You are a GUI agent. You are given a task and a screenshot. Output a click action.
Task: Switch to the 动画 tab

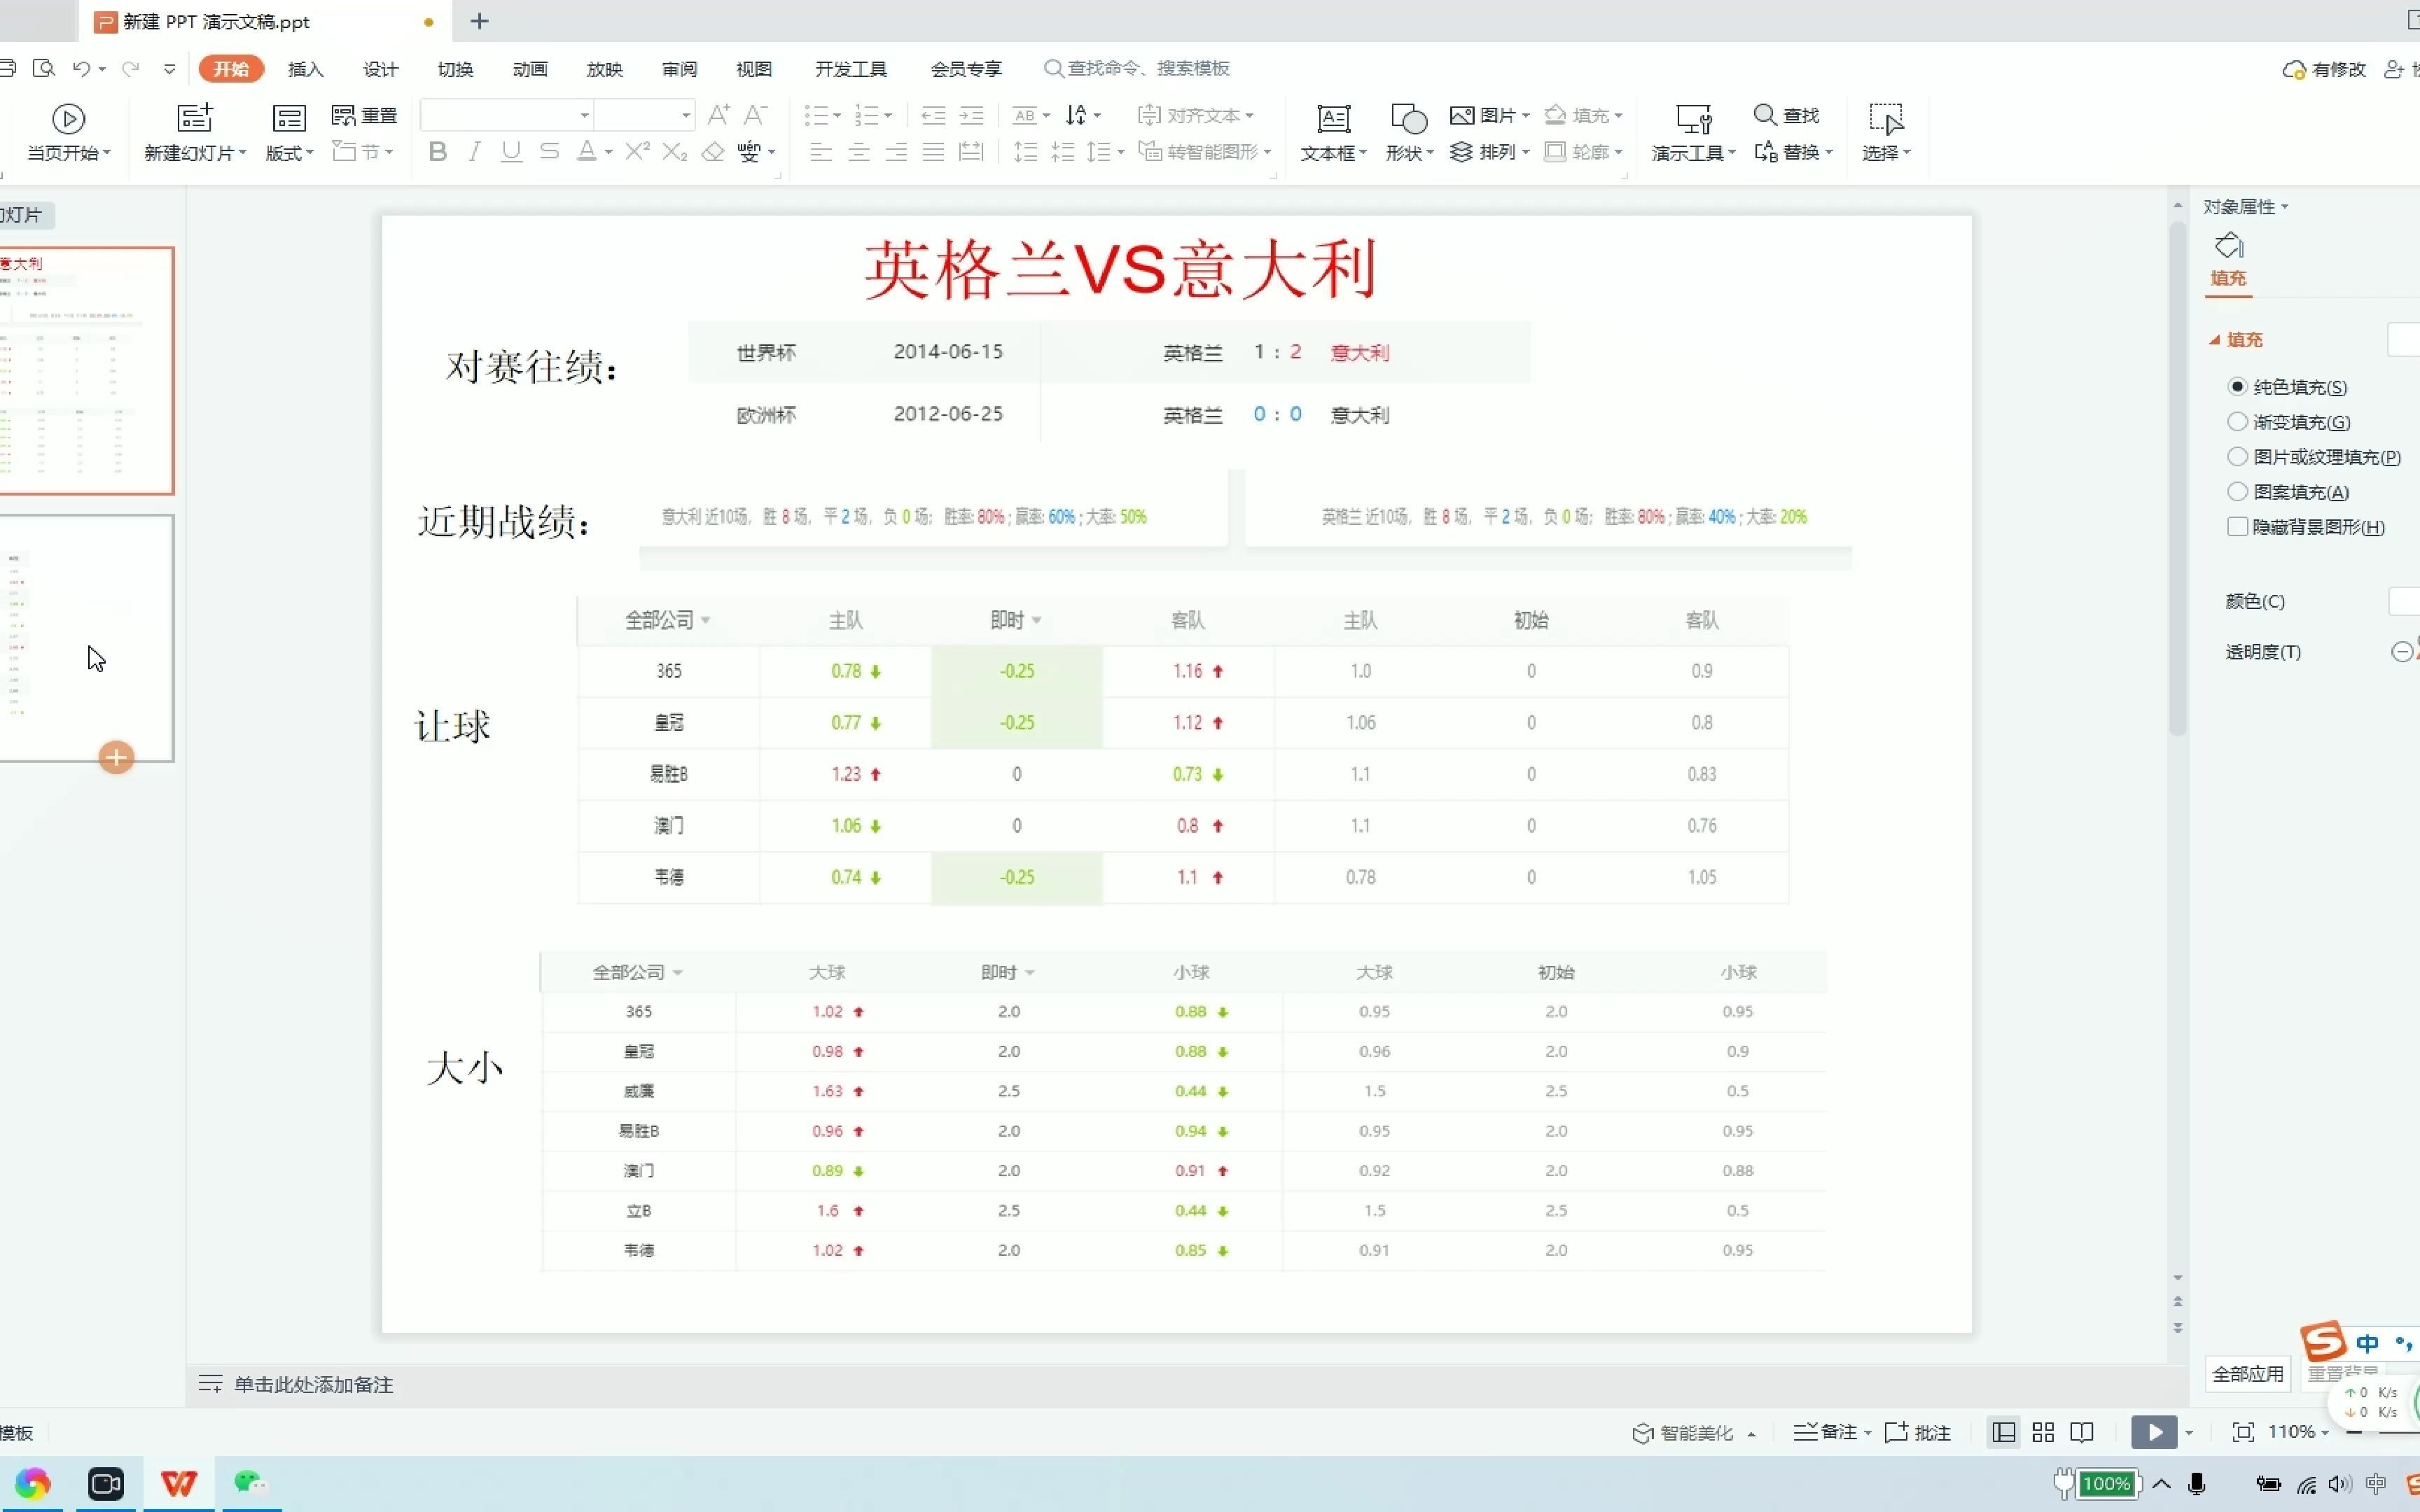pyautogui.click(x=530, y=69)
